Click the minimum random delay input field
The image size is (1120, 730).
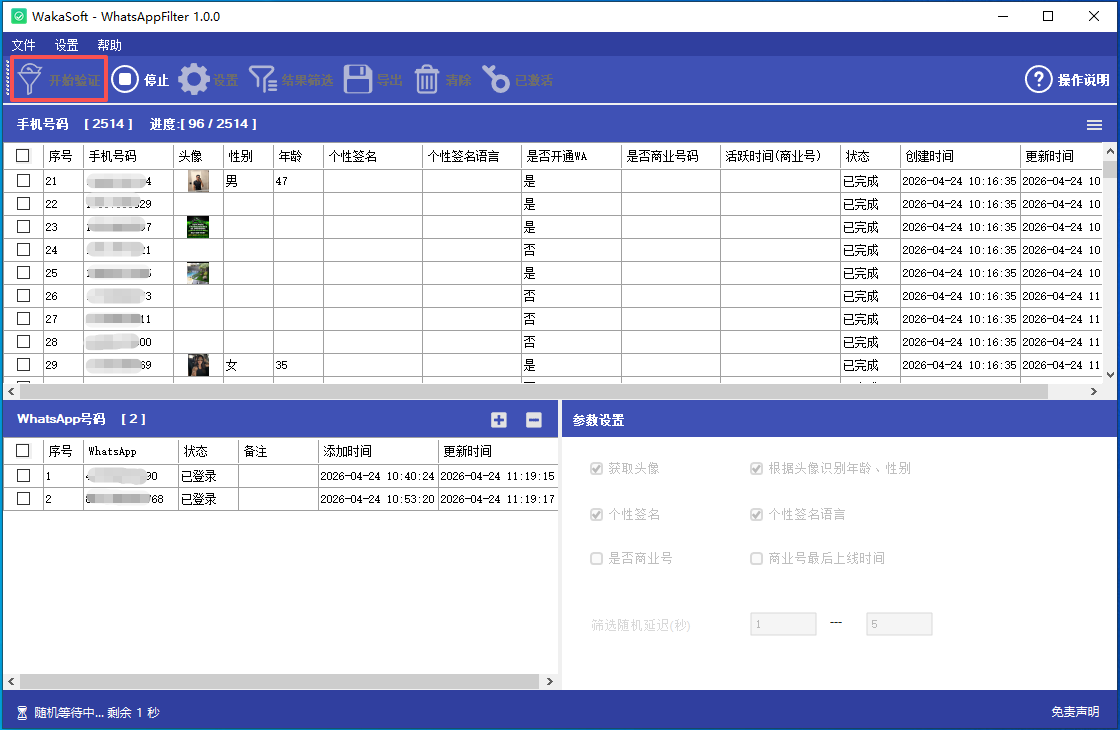click(x=783, y=625)
